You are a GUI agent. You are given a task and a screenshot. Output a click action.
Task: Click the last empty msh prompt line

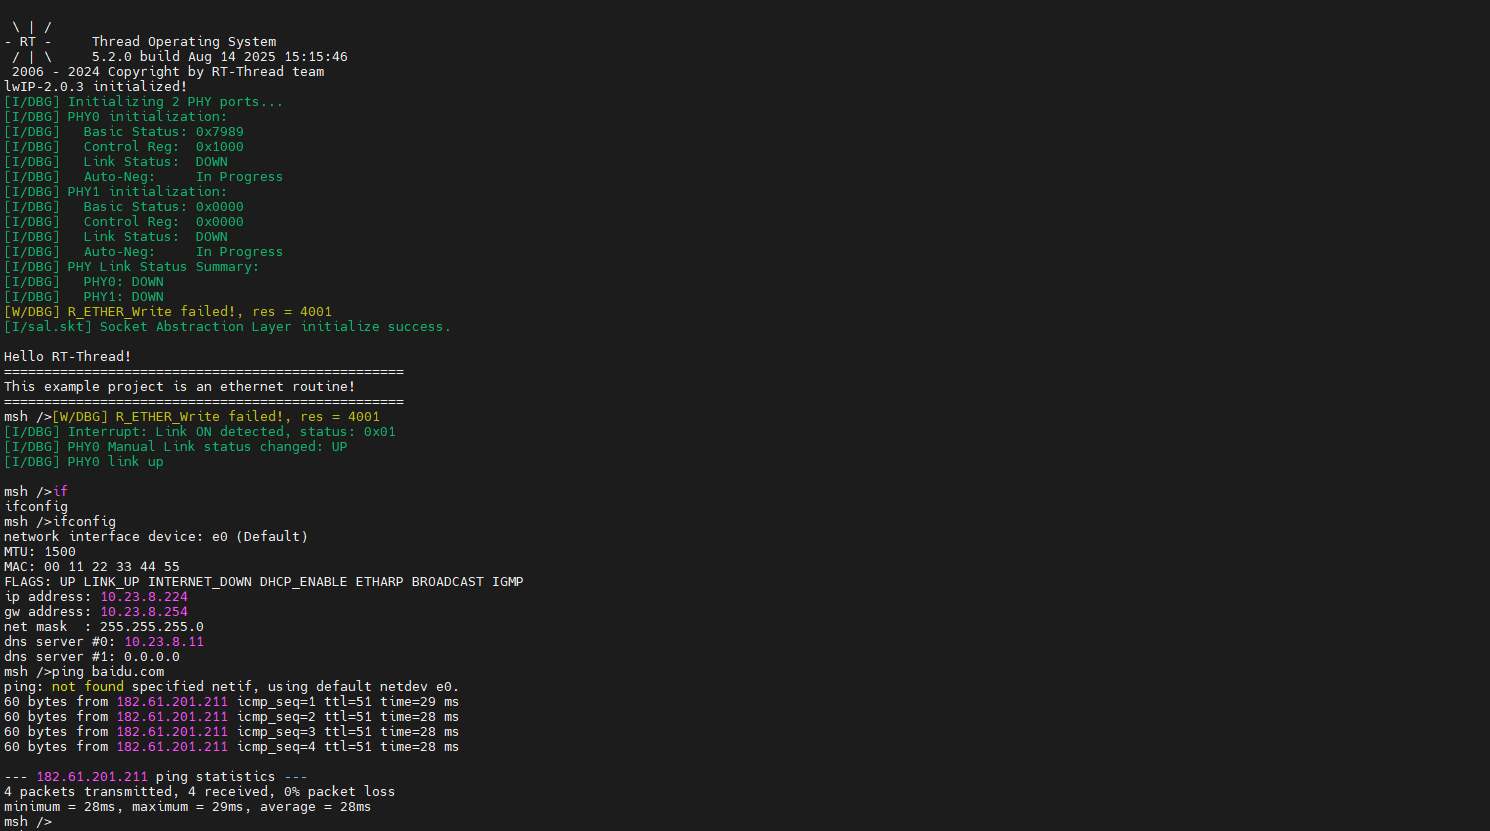(28, 822)
